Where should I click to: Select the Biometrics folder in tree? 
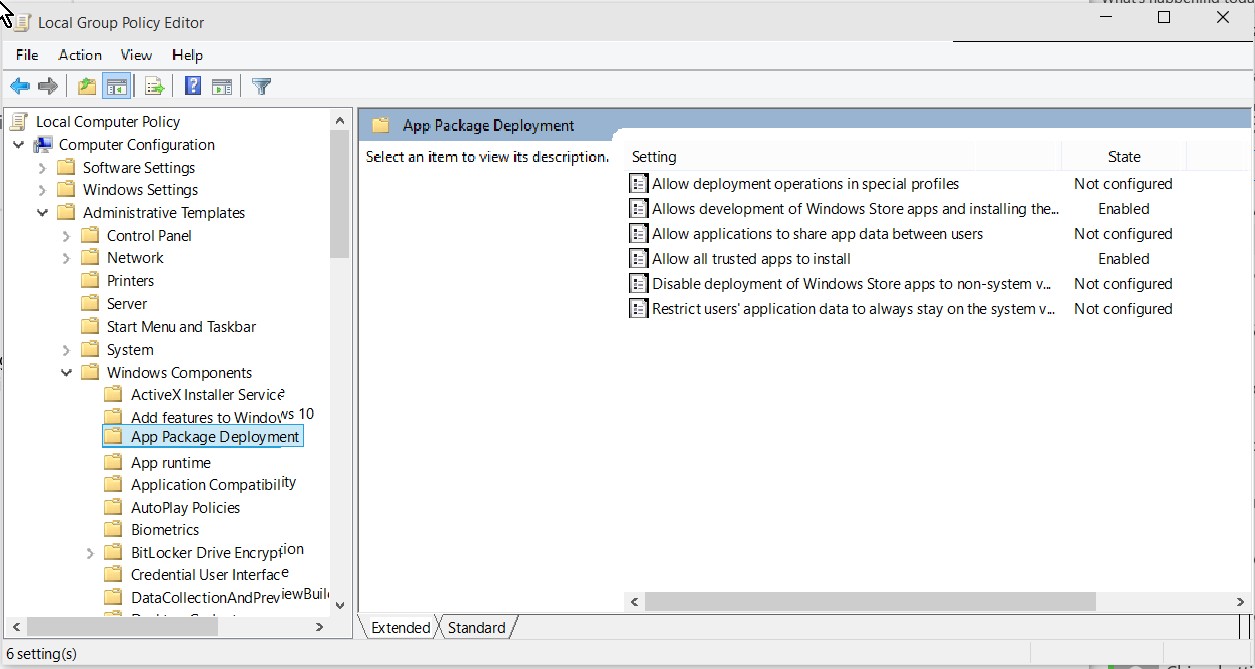click(x=165, y=530)
